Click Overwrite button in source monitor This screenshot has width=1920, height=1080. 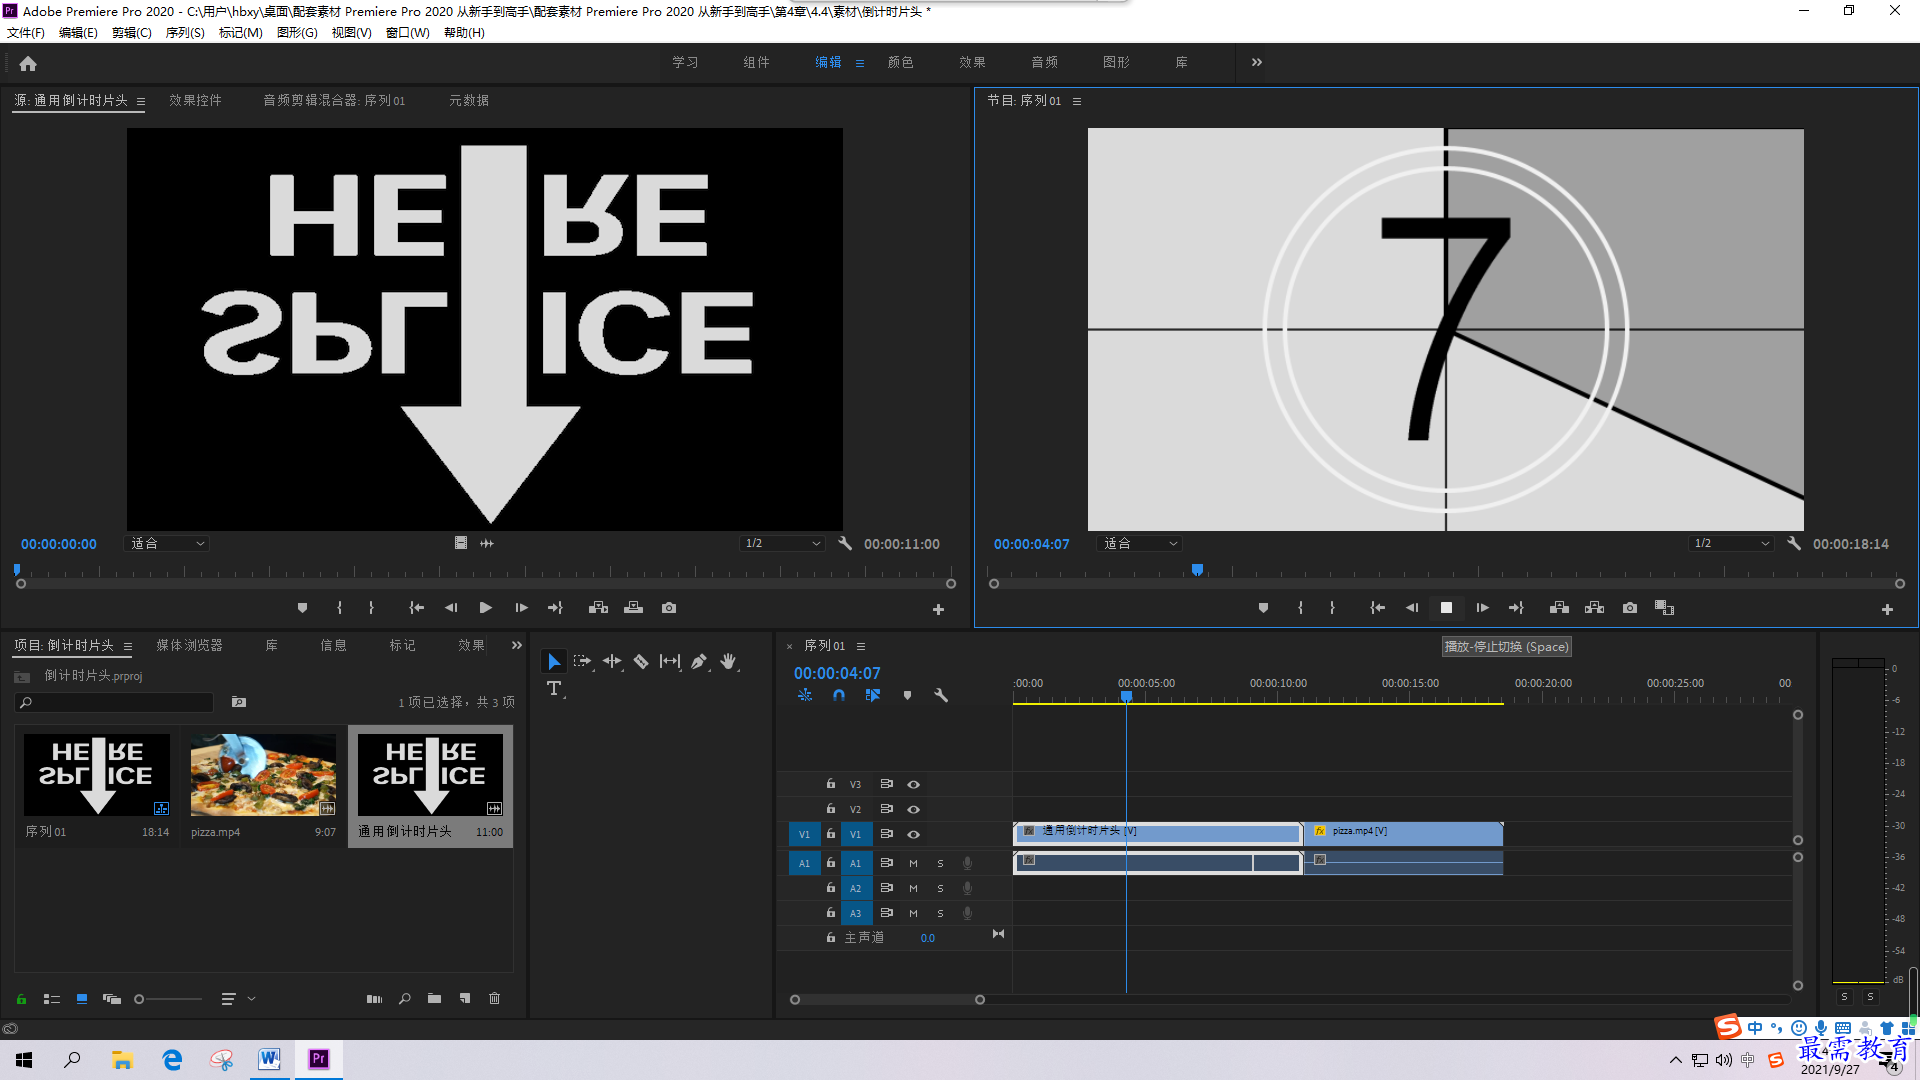633,608
